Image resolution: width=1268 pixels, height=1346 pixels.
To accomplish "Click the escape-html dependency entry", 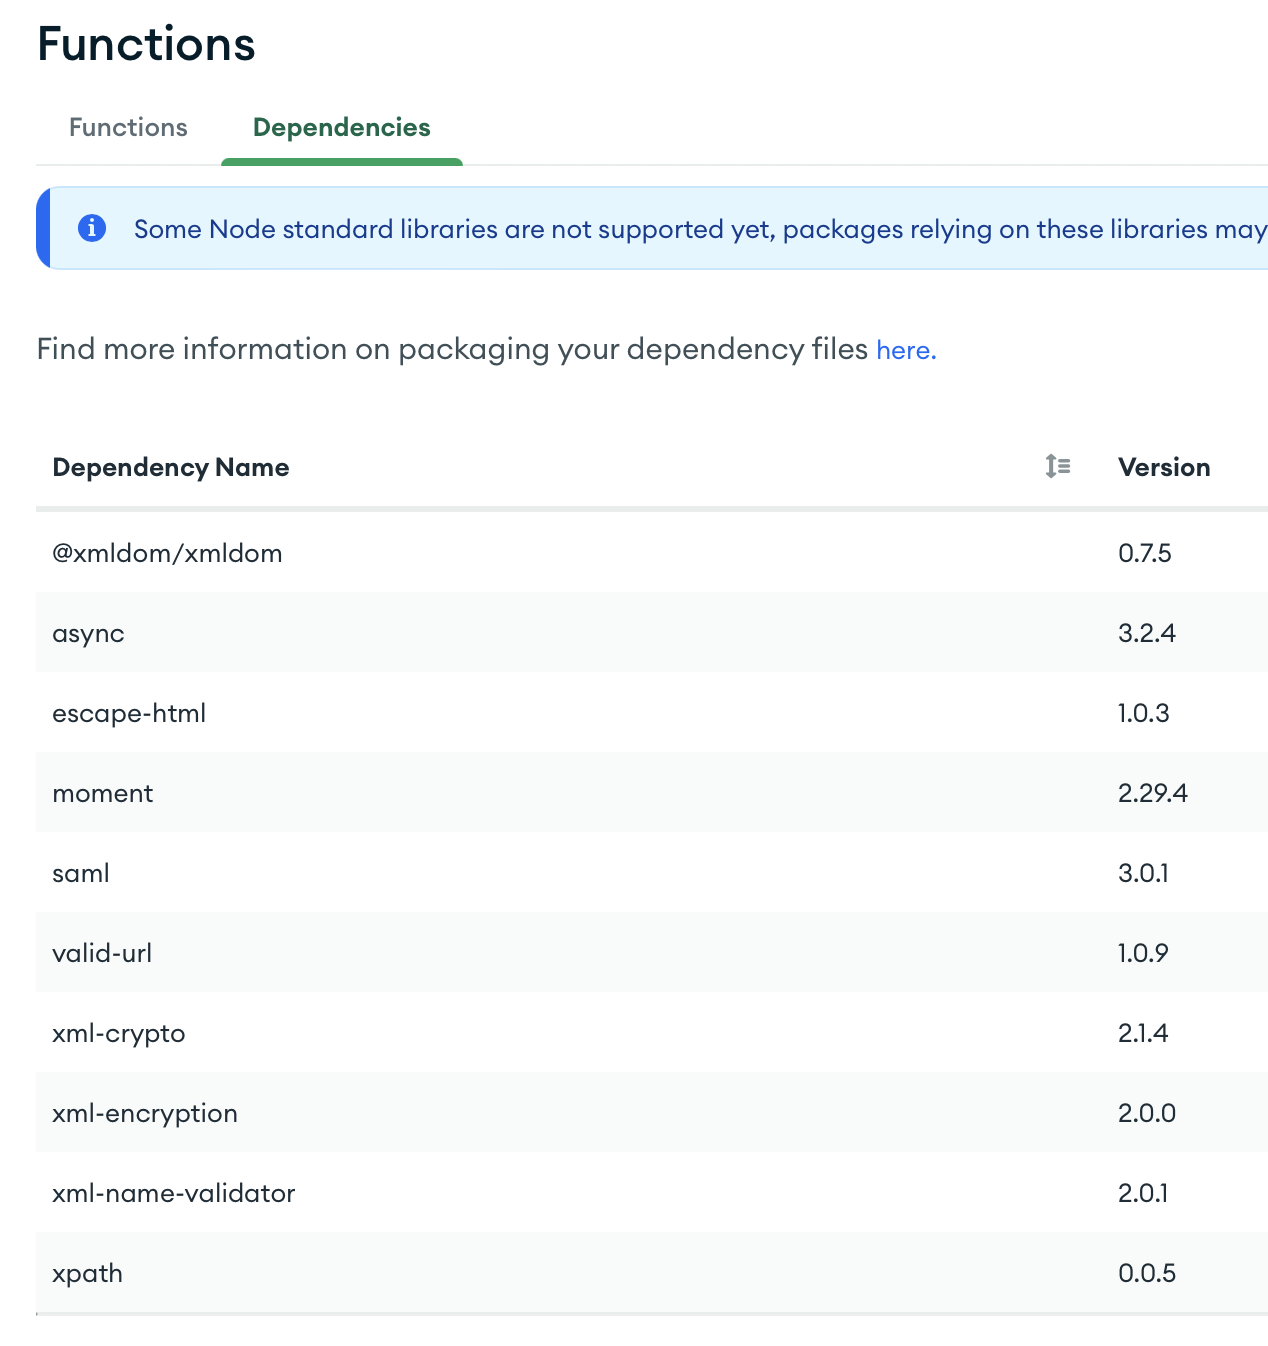I will [x=129, y=713].
